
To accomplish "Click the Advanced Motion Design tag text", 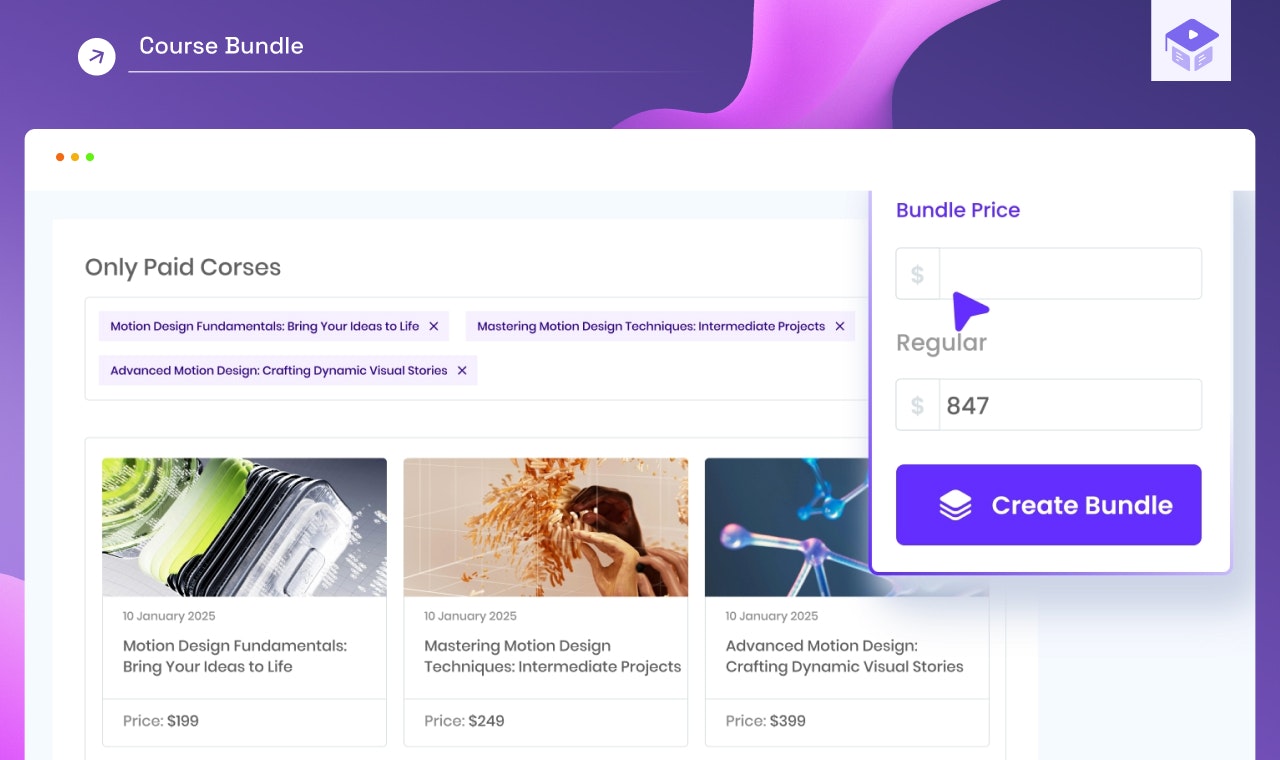I will 279,370.
